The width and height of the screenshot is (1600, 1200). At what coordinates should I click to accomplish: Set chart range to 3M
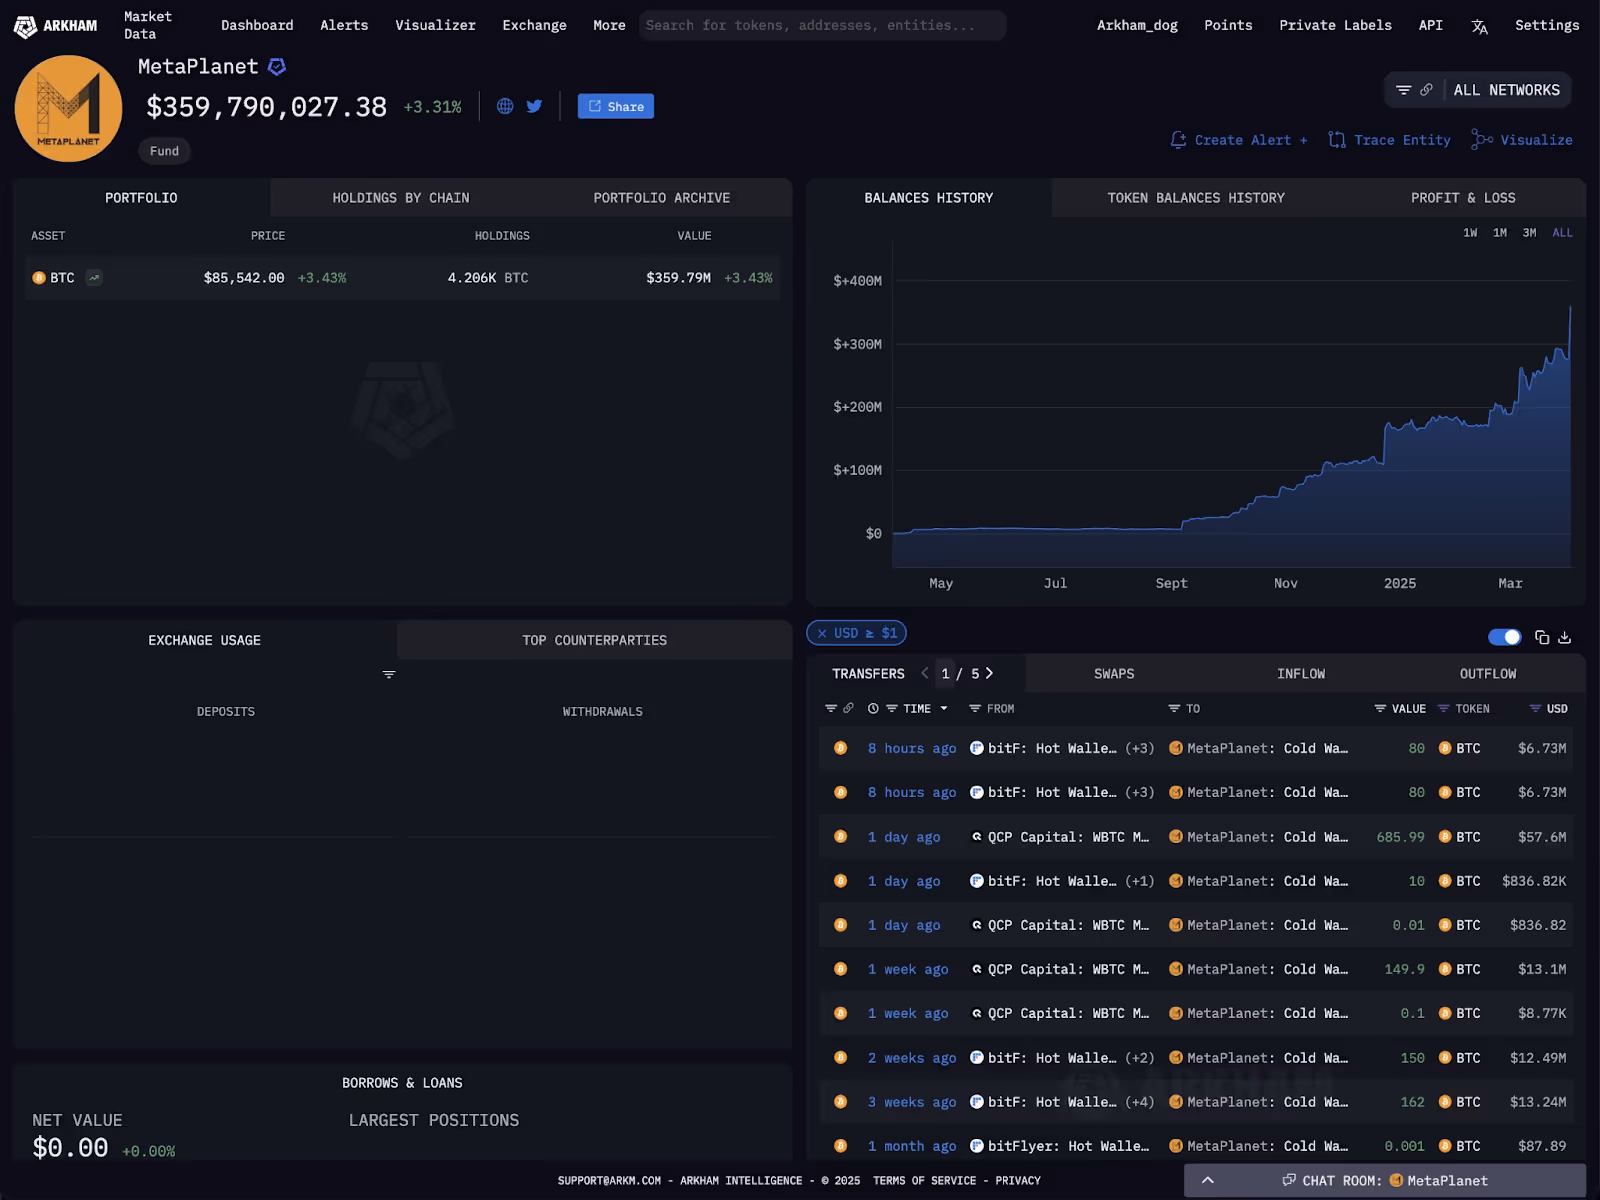(1529, 233)
